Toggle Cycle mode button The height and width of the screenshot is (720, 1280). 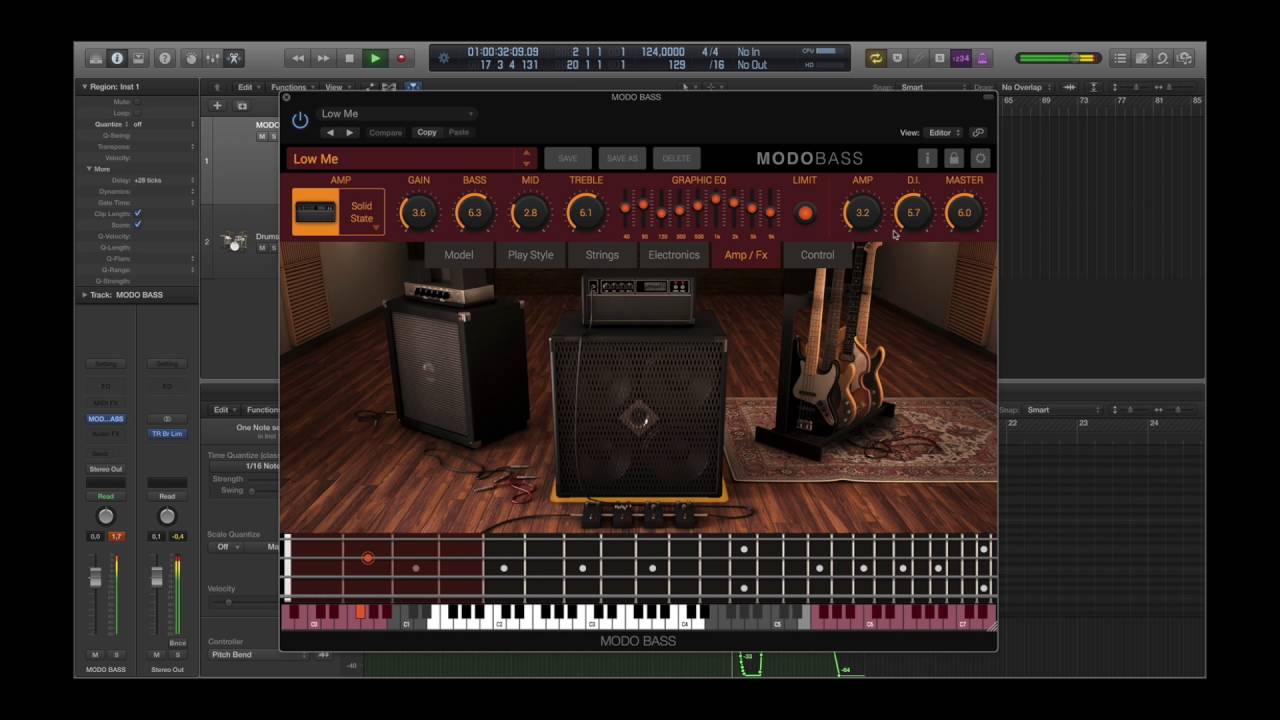point(876,59)
